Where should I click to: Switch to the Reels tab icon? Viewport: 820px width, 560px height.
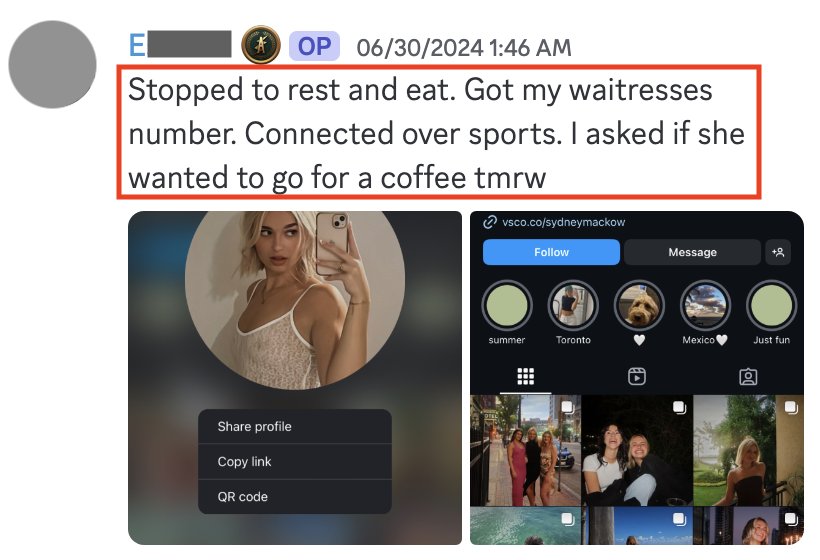click(636, 376)
